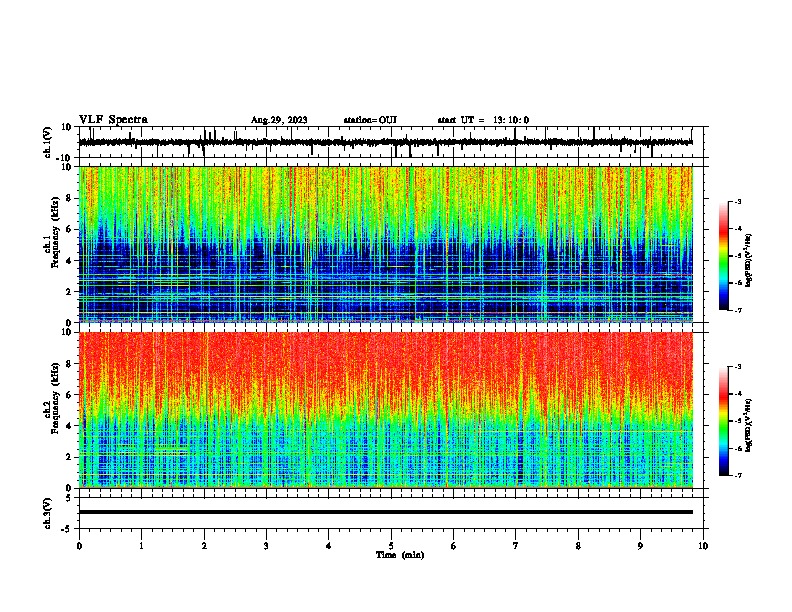
Task: Click the ch.3 flat black trace
Action: [386, 512]
